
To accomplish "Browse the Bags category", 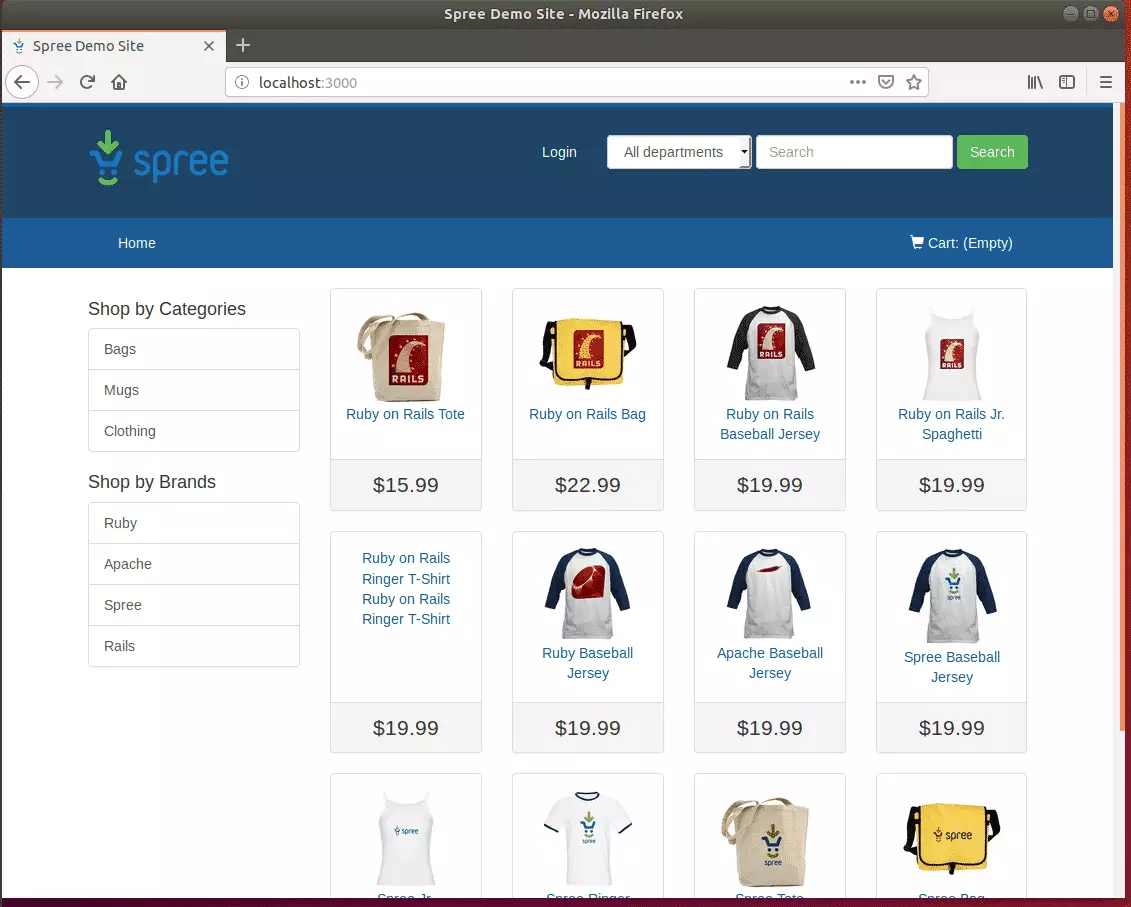I will click(193, 349).
